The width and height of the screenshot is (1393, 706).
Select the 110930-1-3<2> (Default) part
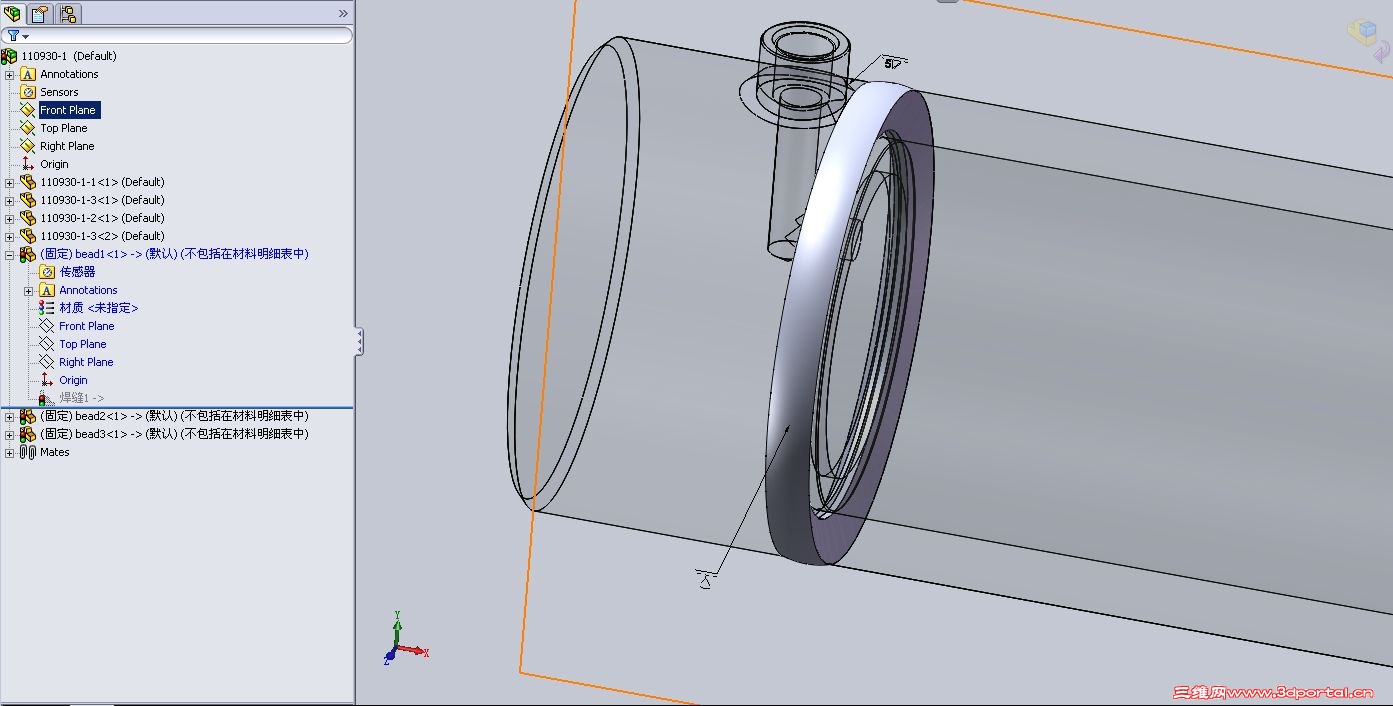pyautogui.click(x=102, y=236)
